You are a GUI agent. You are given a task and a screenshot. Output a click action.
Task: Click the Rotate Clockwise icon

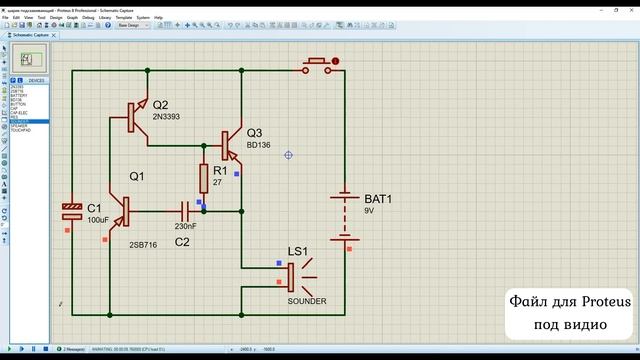pyautogui.click(x=4, y=211)
